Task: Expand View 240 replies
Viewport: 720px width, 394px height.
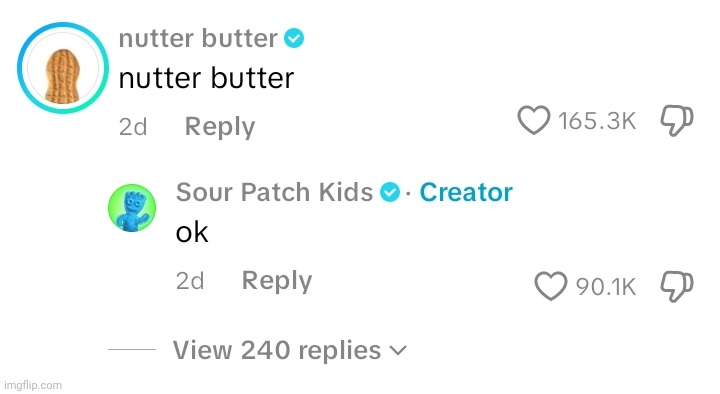Action: tap(290, 350)
